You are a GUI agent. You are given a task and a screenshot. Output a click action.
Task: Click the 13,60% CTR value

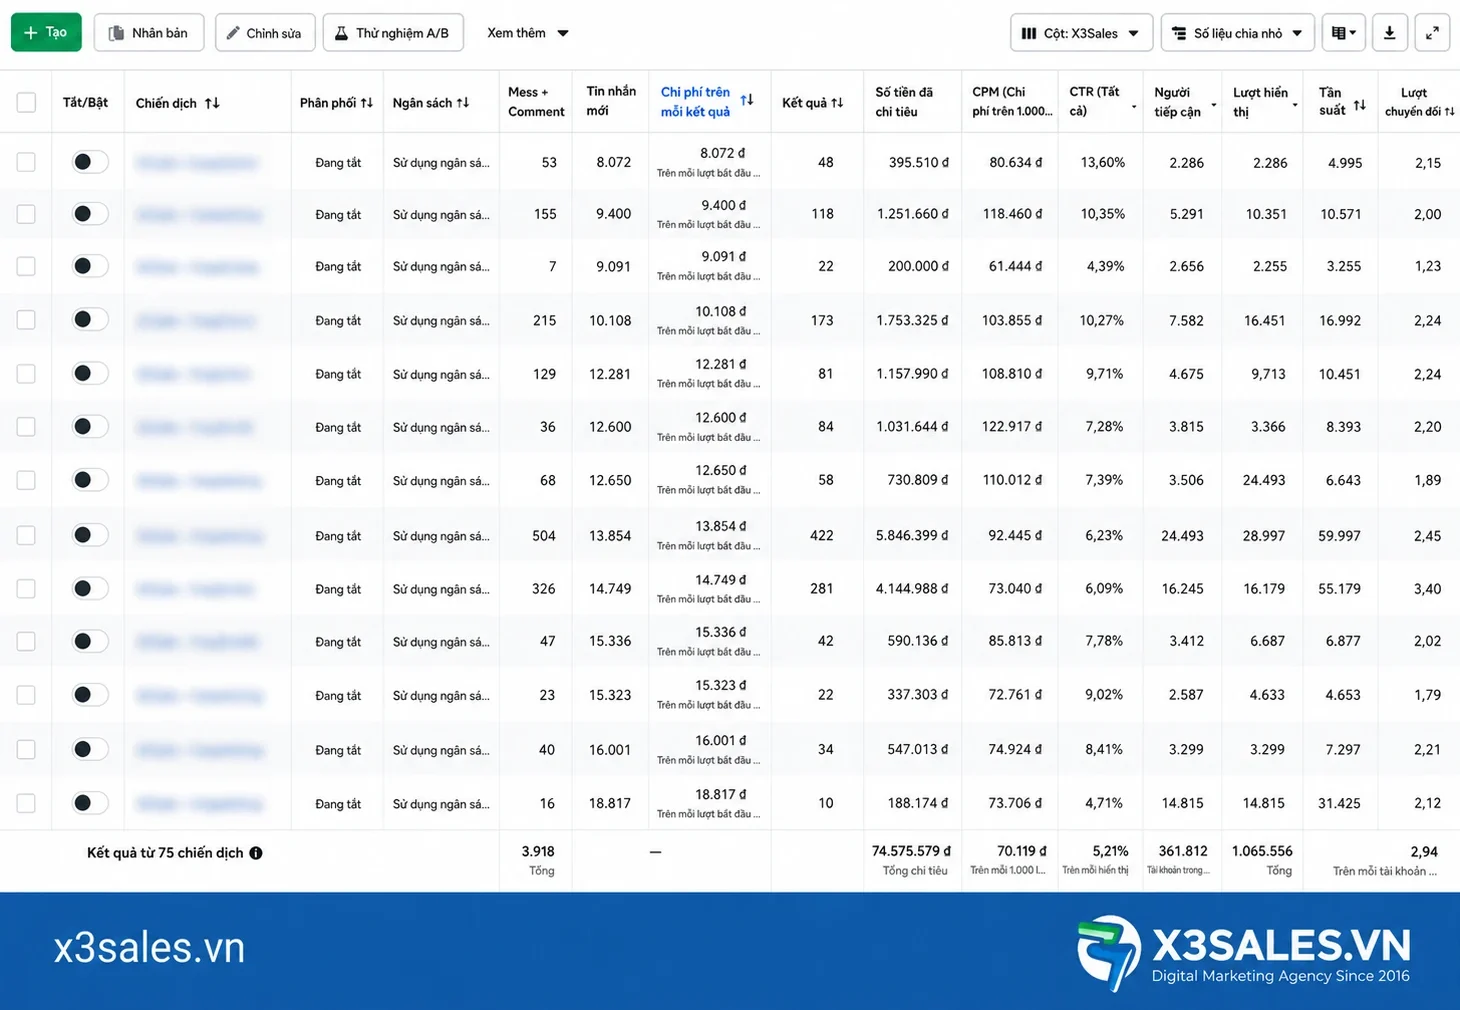click(x=1102, y=162)
